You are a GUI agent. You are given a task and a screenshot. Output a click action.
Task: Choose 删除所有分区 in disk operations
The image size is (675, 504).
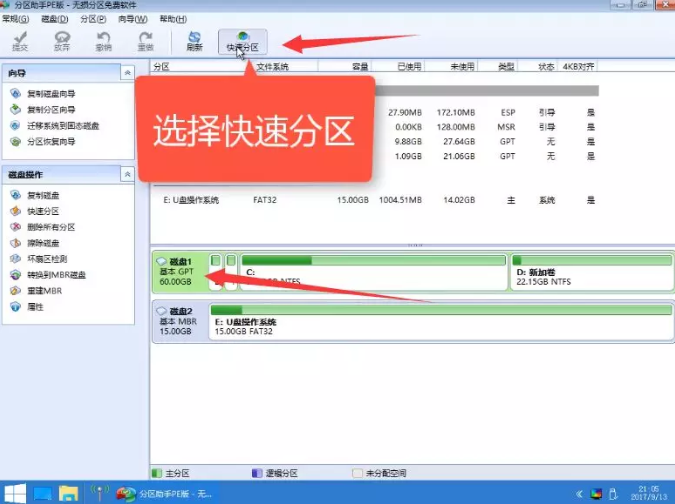click(x=50, y=227)
